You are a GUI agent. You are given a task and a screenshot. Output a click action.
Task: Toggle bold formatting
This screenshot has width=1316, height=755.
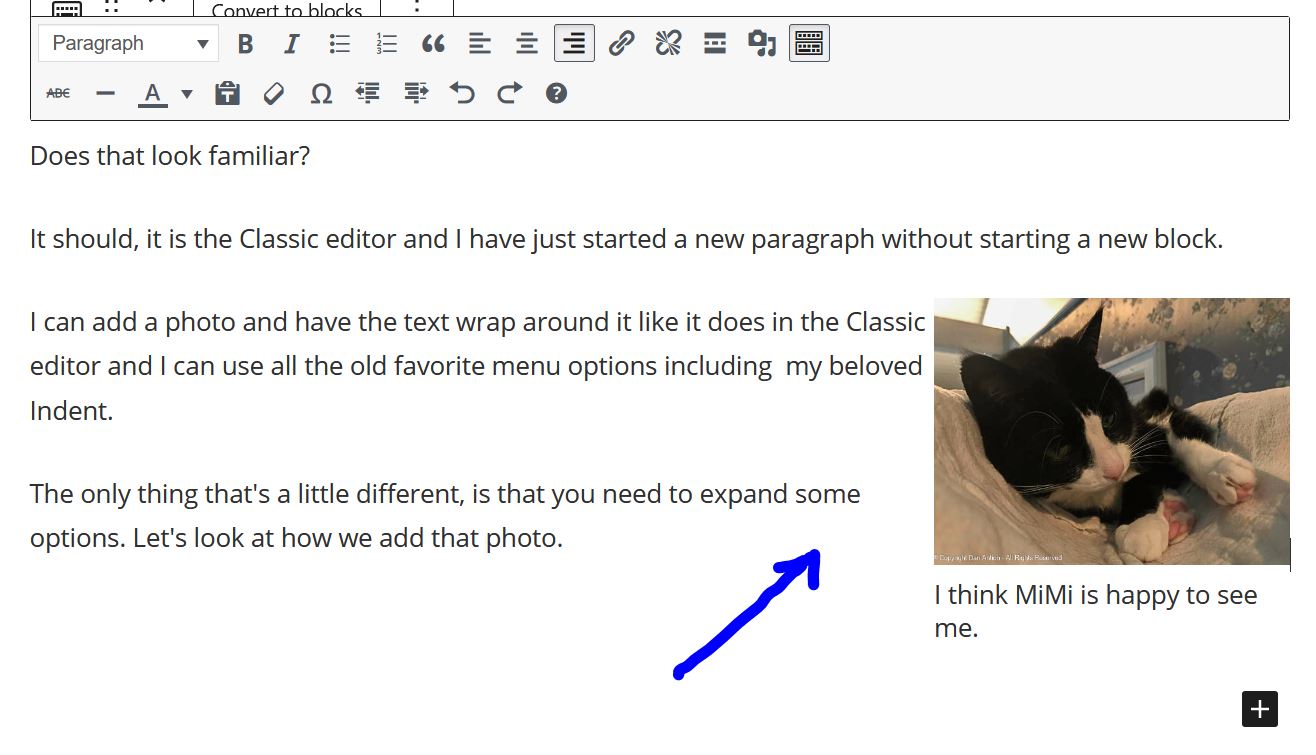244,43
